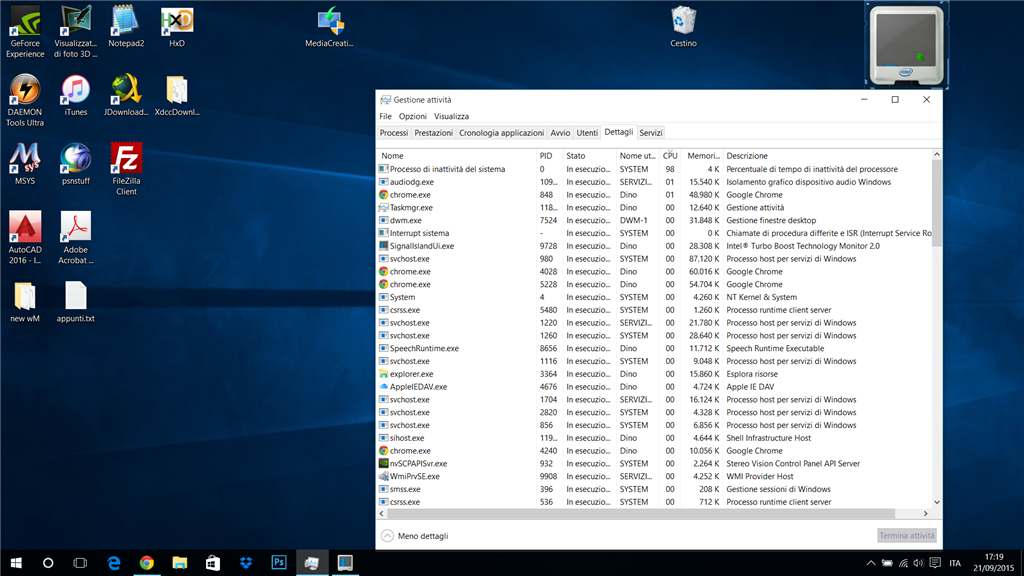This screenshot has height=576, width=1024.
Task: Open Dropbox from the taskbar
Action: [x=246, y=562]
